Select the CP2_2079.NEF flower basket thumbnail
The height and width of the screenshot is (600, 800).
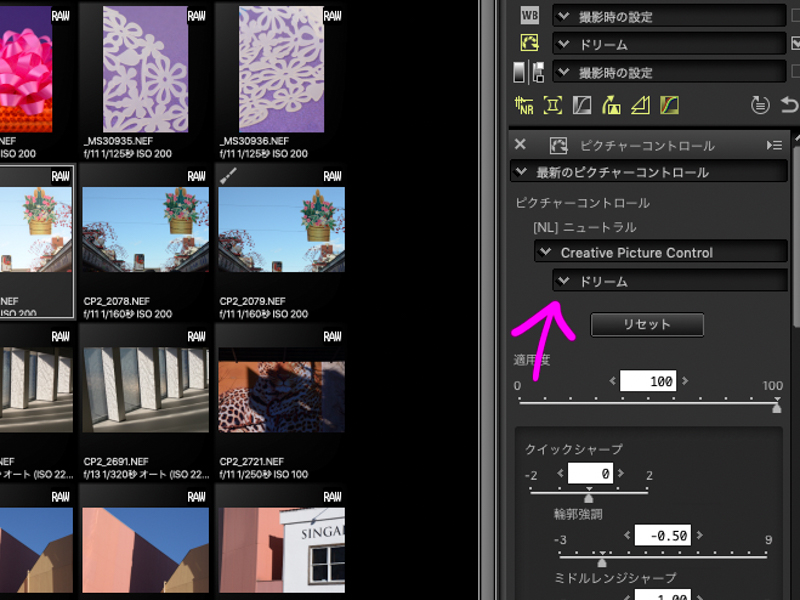(x=281, y=229)
